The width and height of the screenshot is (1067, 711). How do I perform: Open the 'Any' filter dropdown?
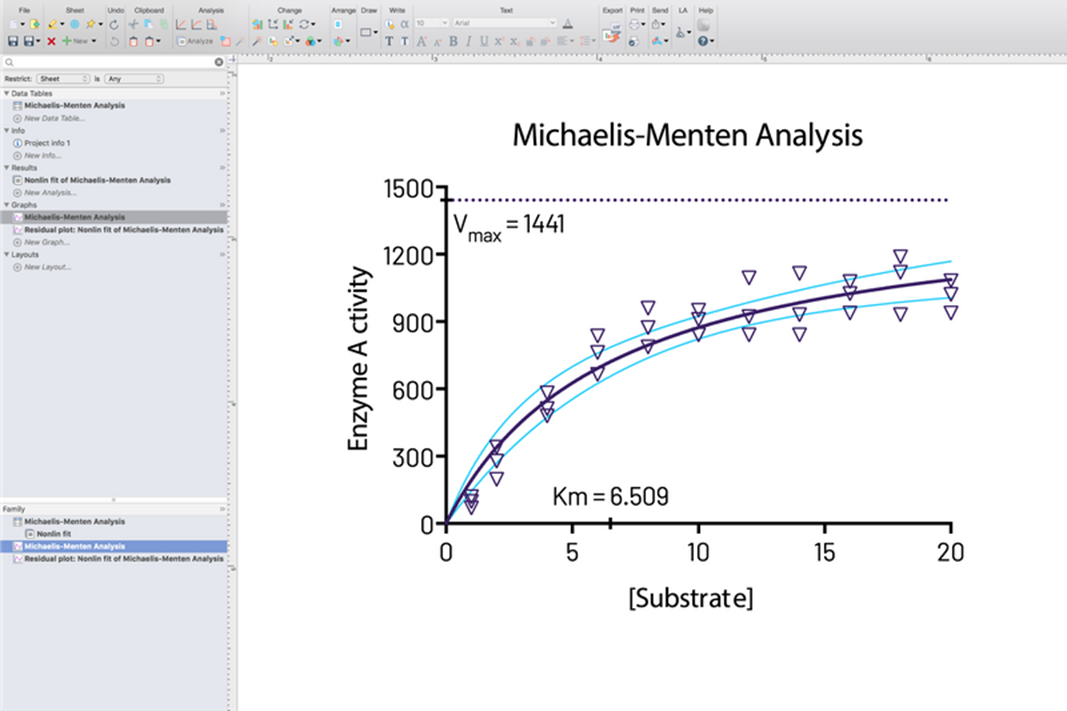click(133, 78)
